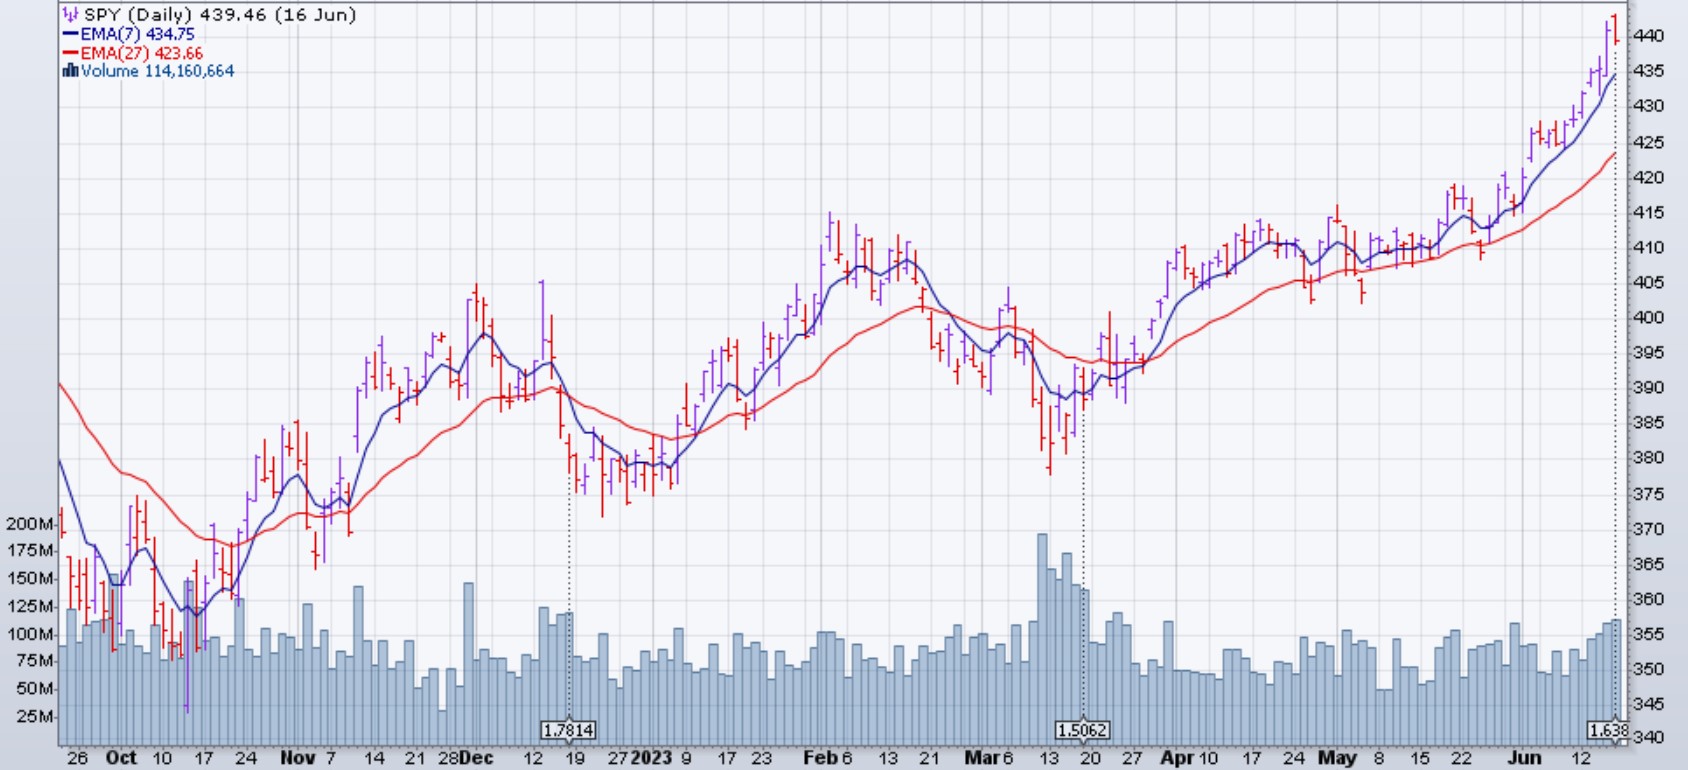This screenshot has height=770, width=1688.
Task: Click the EMA(7) 434.75 legend label
Action: (137, 34)
